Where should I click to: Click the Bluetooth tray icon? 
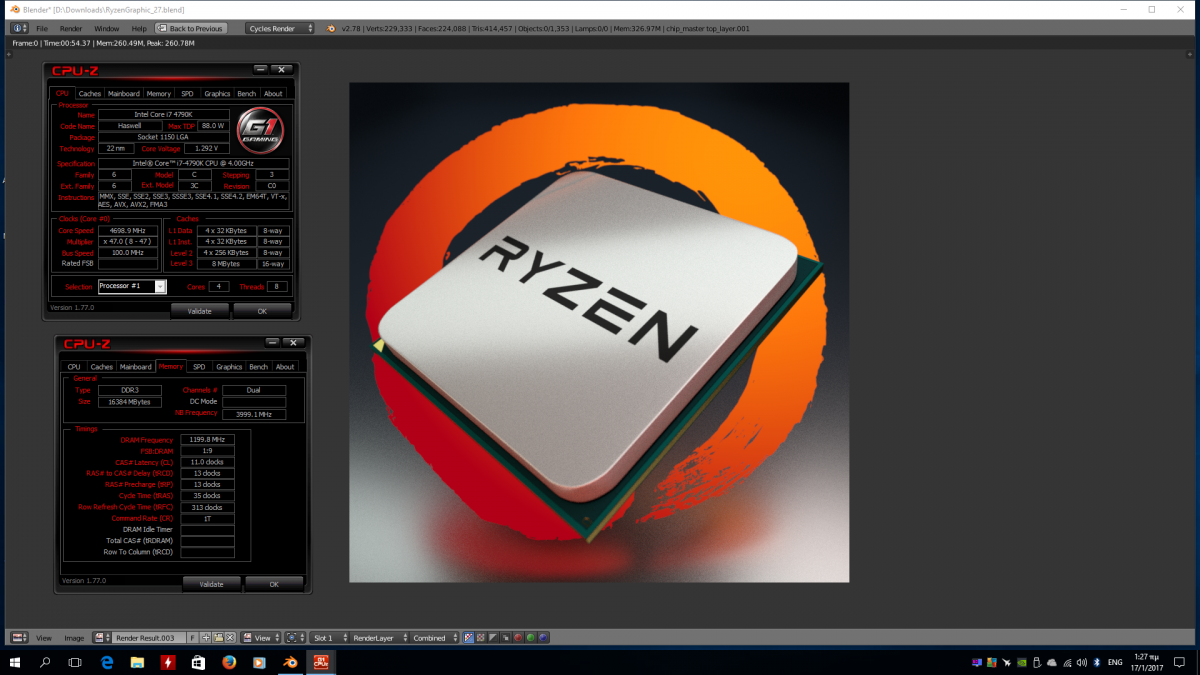[1097, 663]
